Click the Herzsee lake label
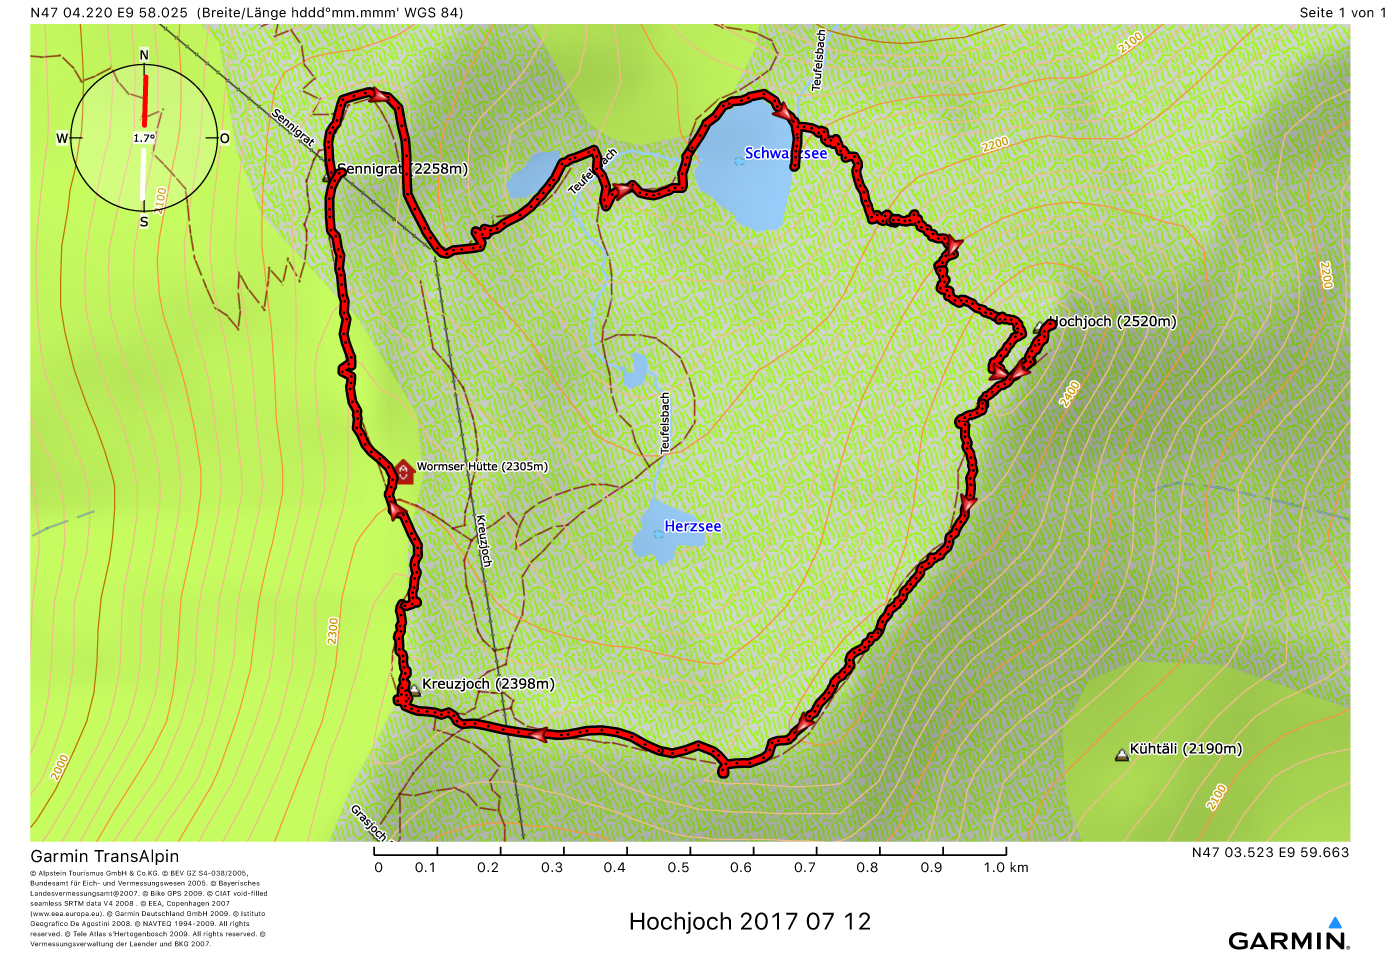 [692, 526]
